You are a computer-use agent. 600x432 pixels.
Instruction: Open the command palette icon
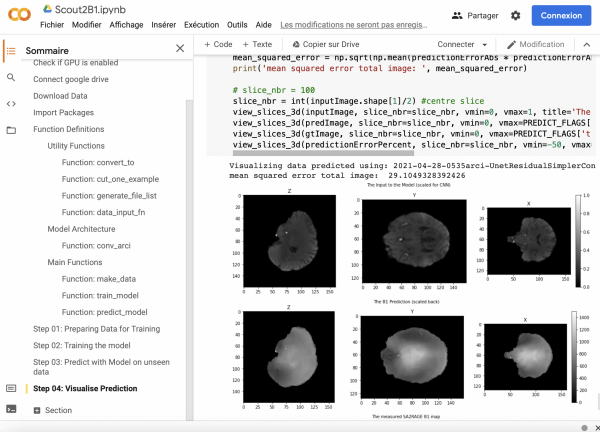(x=11, y=388)
